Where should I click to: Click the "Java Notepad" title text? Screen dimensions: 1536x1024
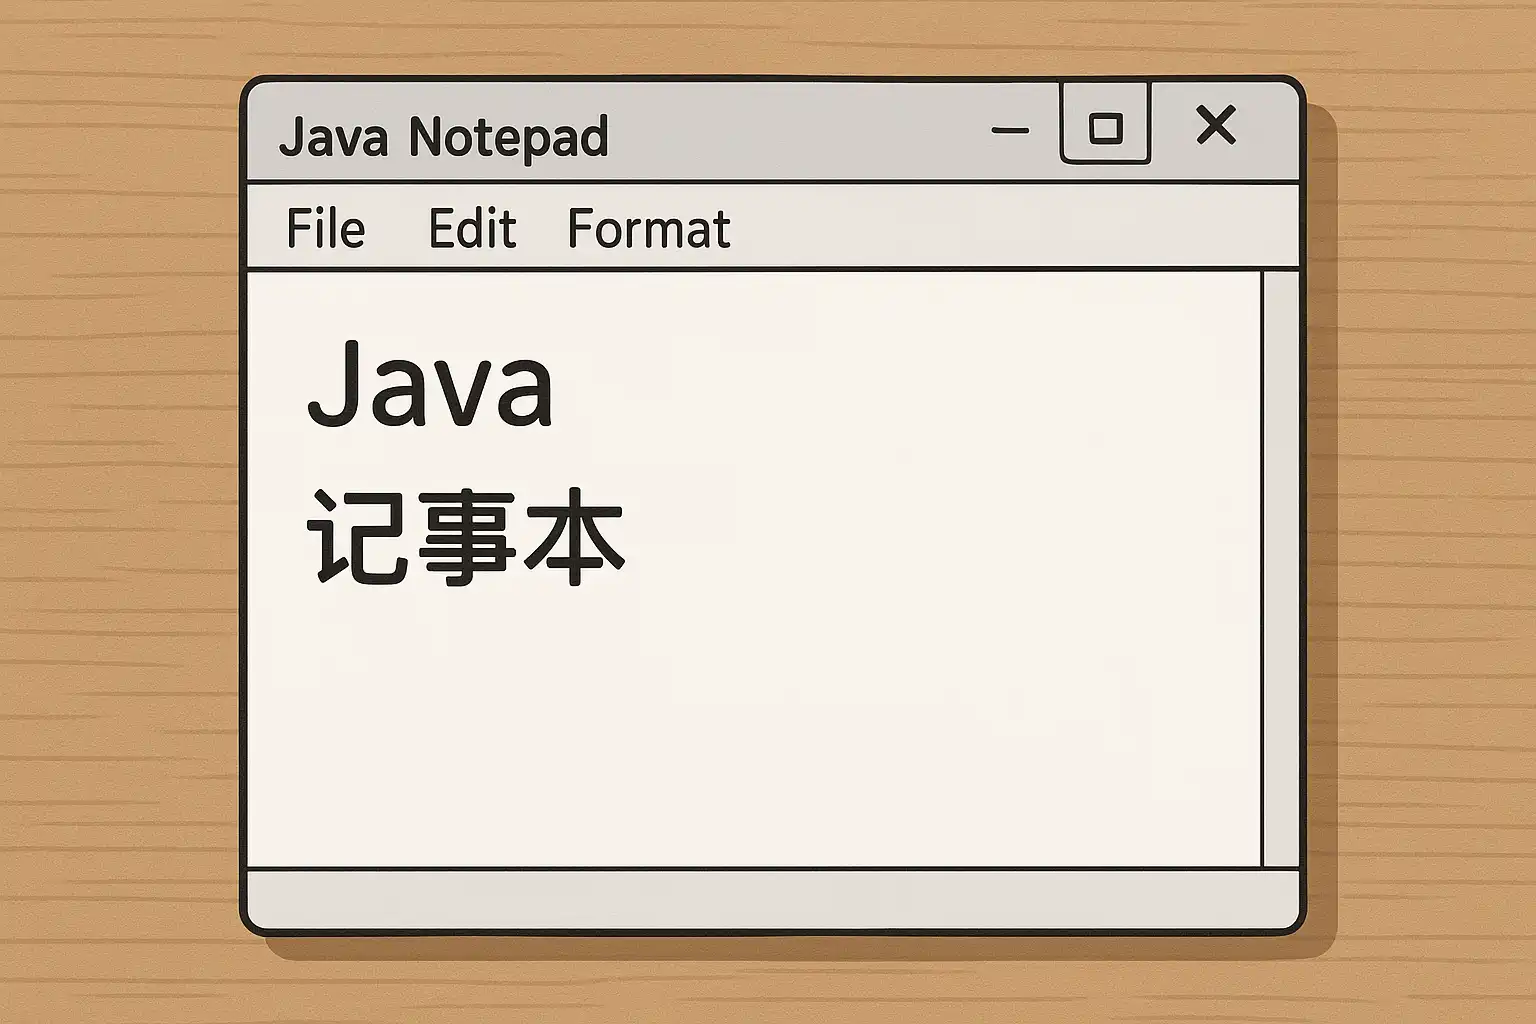click(443, 137)
